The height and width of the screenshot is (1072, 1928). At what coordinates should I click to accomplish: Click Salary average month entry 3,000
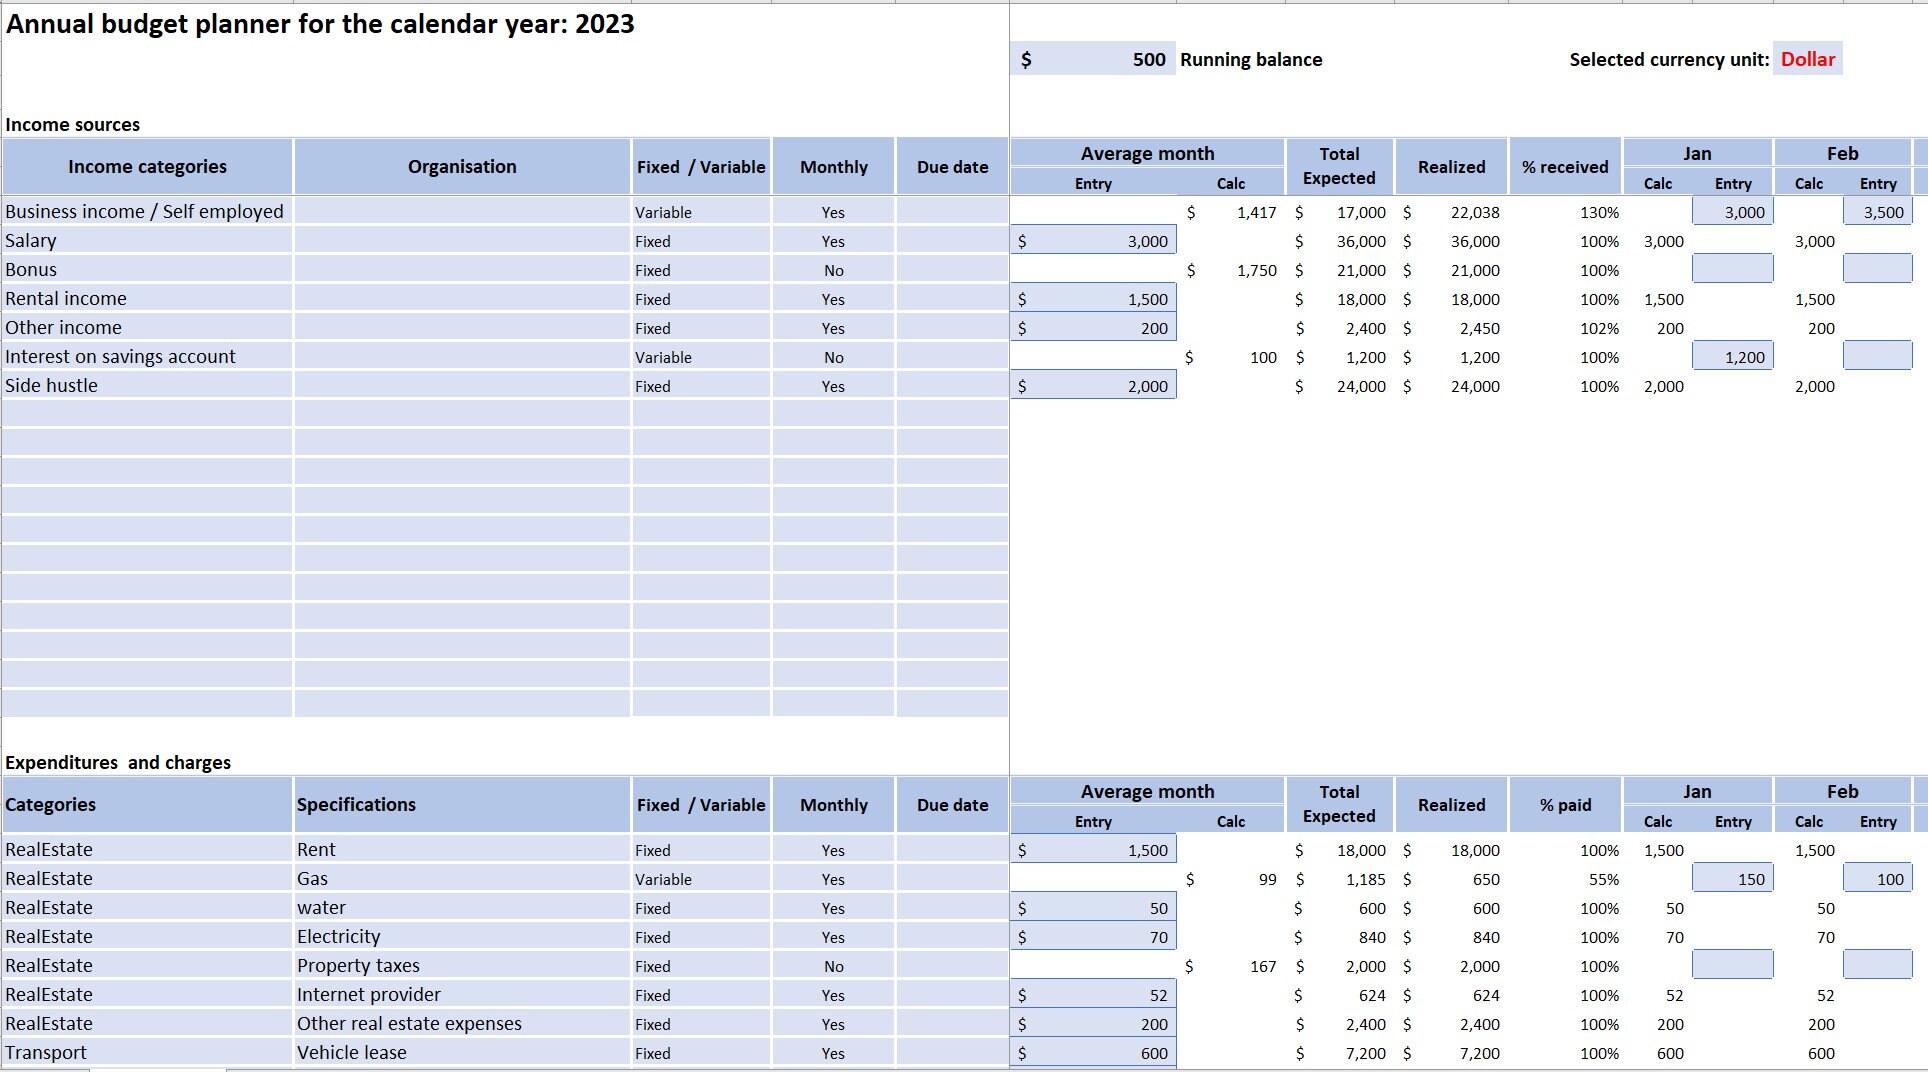click(1093, 240)
